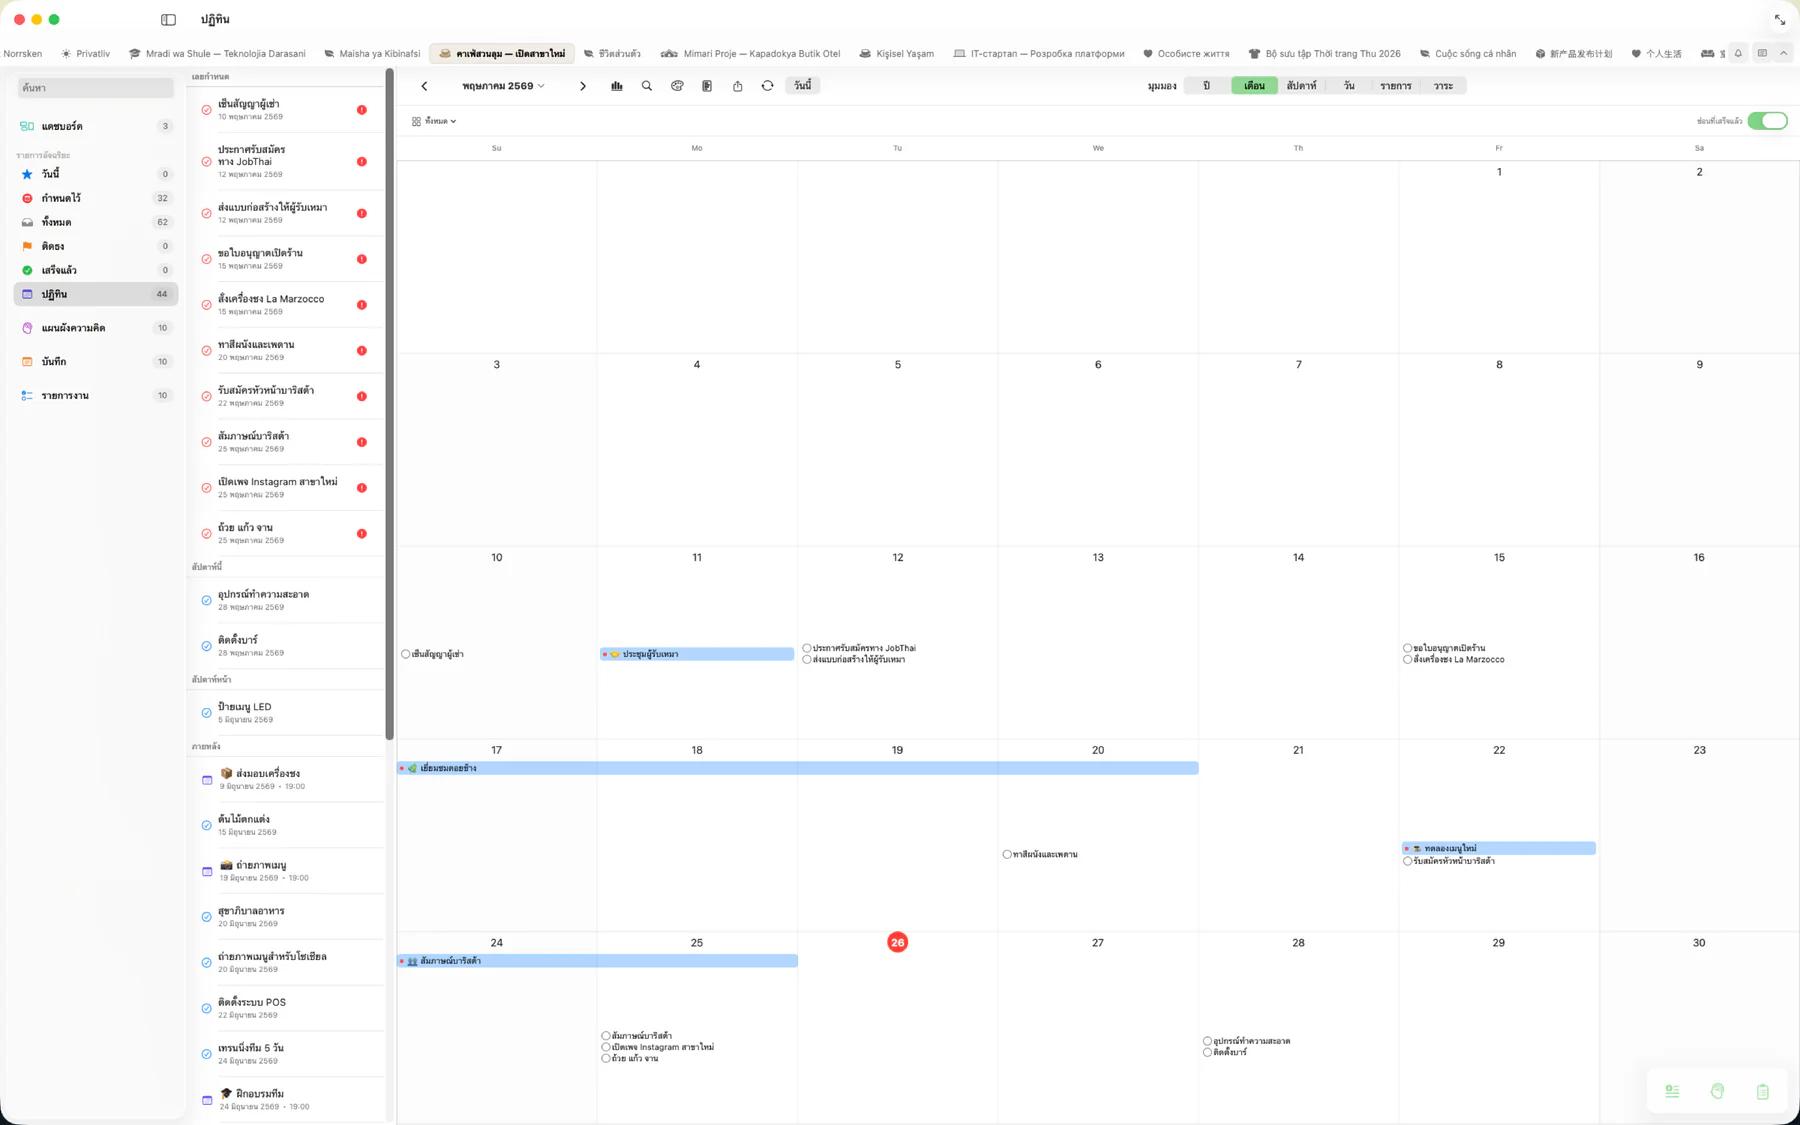This screenshot has height=1125, width=1800.
Task: Open ทั้งหมด inbox list
Action: pyautogui.click(x=96, y=222)
